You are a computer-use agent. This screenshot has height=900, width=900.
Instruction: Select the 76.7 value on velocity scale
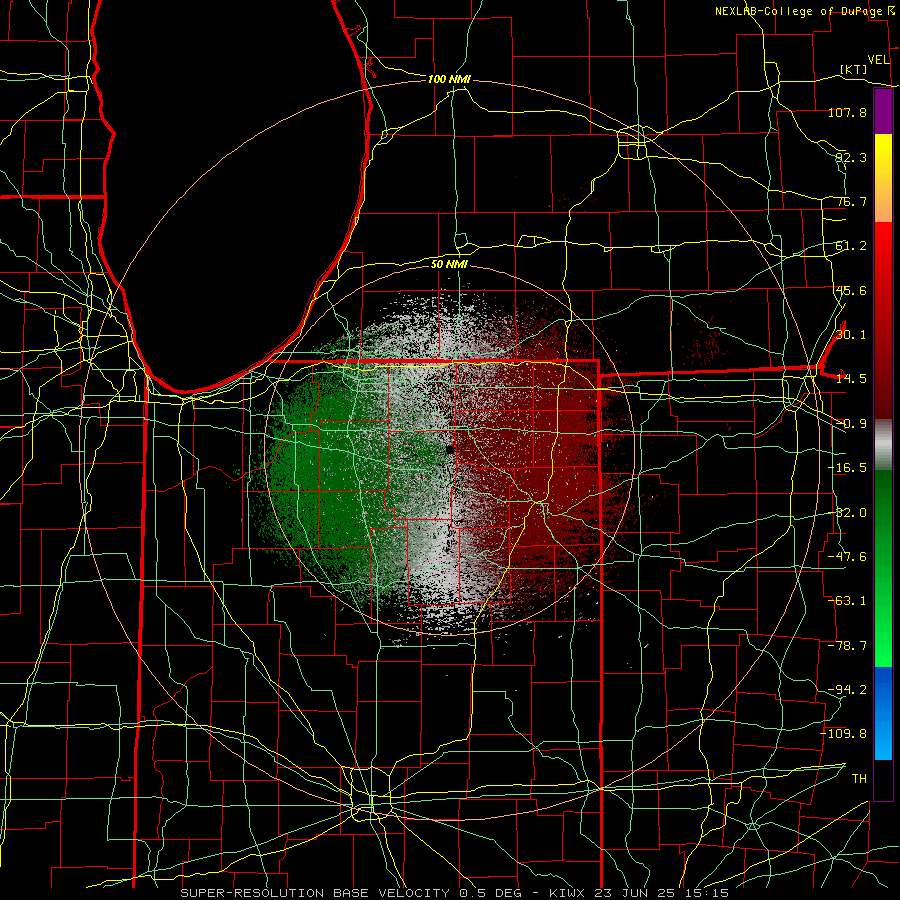pos(851,201)
